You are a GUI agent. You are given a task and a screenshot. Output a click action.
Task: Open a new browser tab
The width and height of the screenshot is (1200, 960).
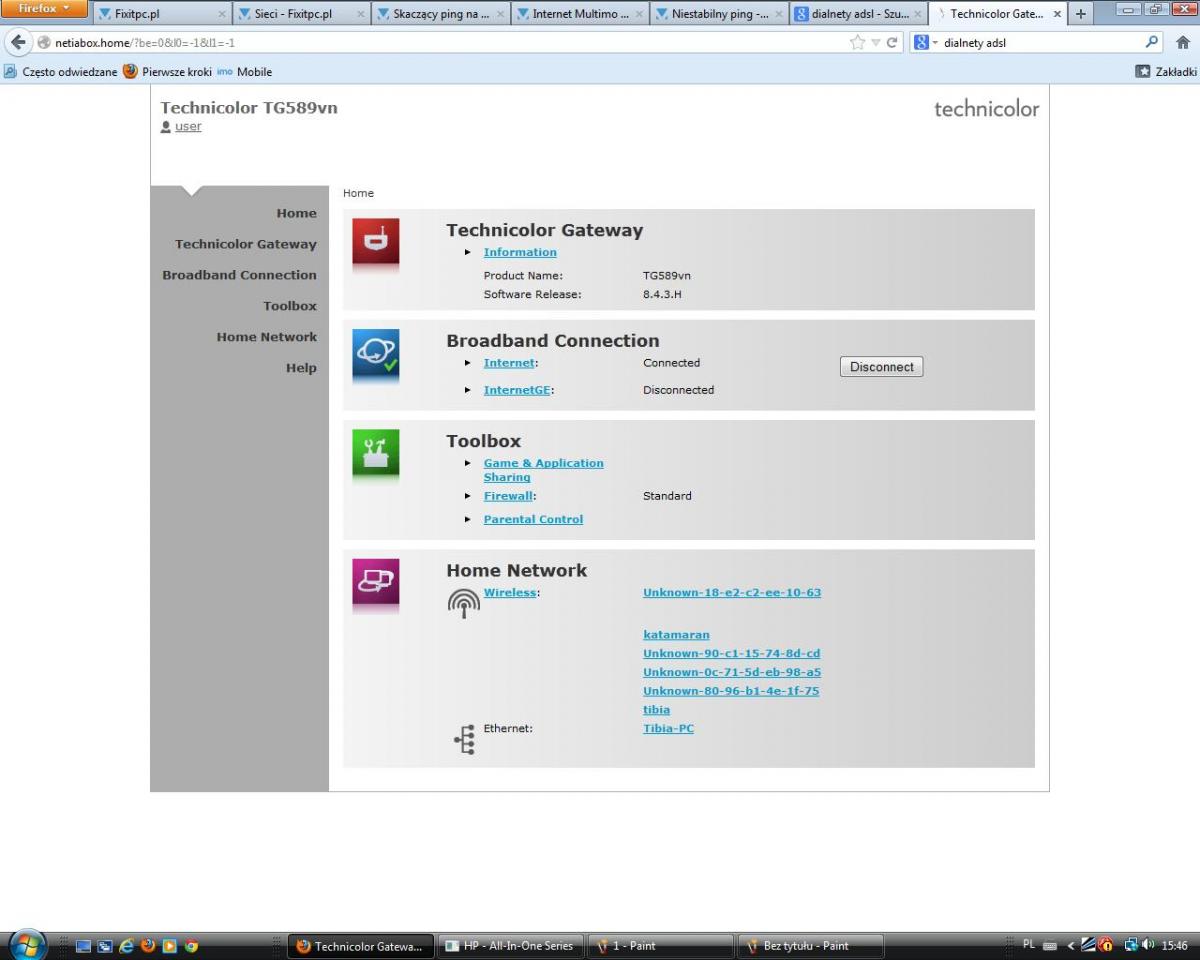[1081, 14]
